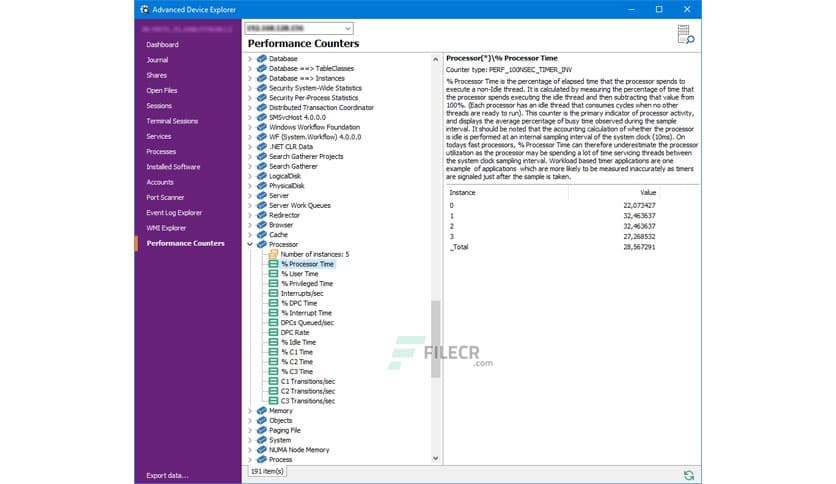Screen dimensions: 836x484
Task: Open the search counters icon at top right
Action: click(x=685, y=34)
